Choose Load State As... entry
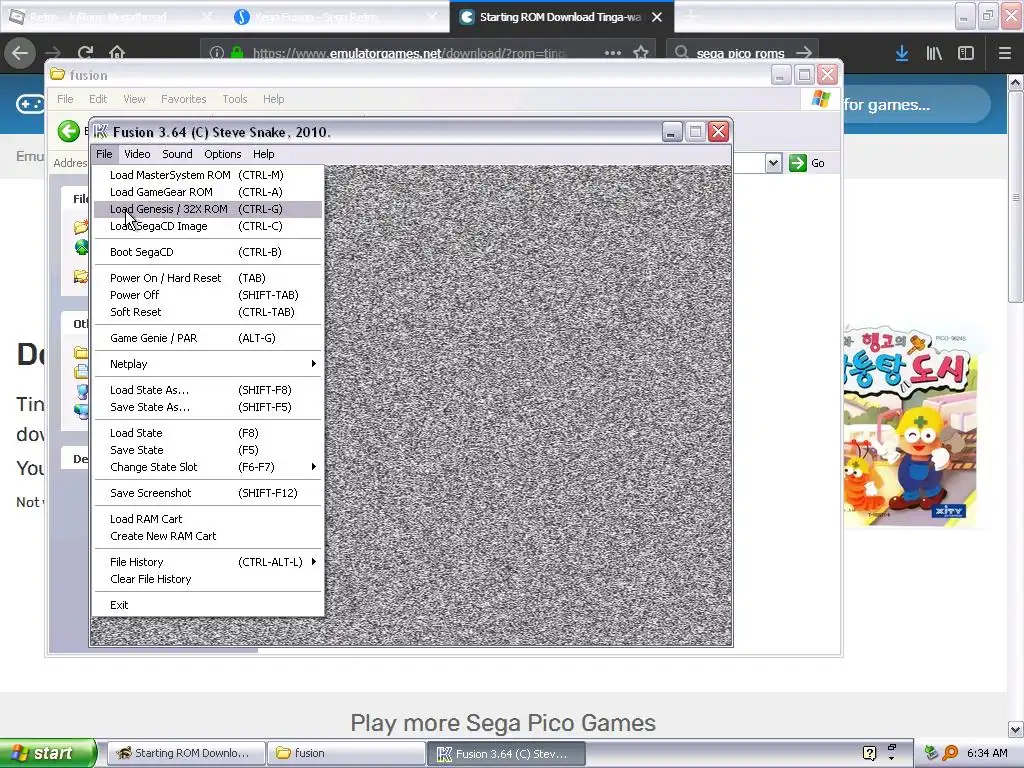 click(208, 390)
